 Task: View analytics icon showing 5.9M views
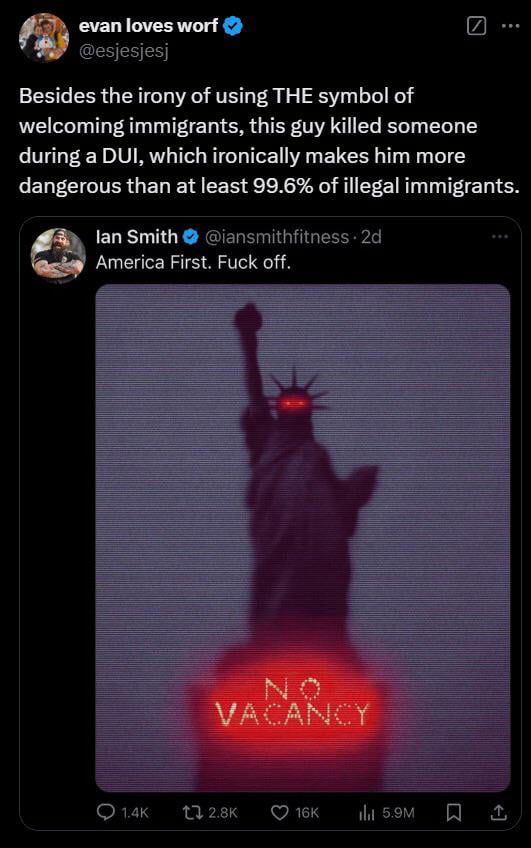tap(367, 812)
